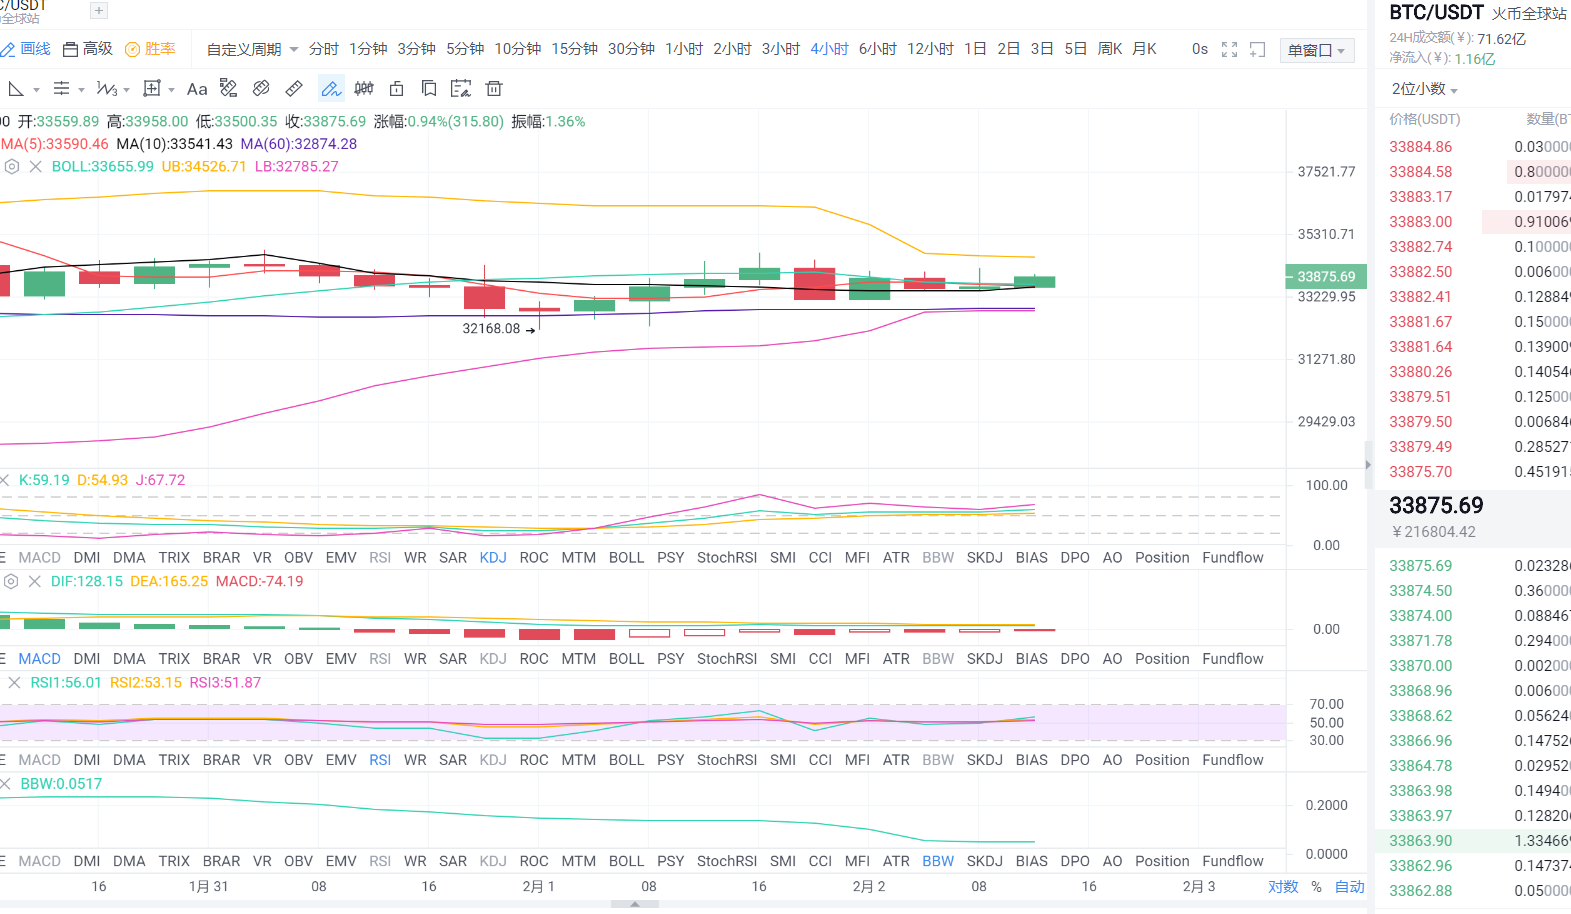Viewport: 1571px width, 914px height.
Task: Click the 0s refresh timer
Action: point(1200,49)
